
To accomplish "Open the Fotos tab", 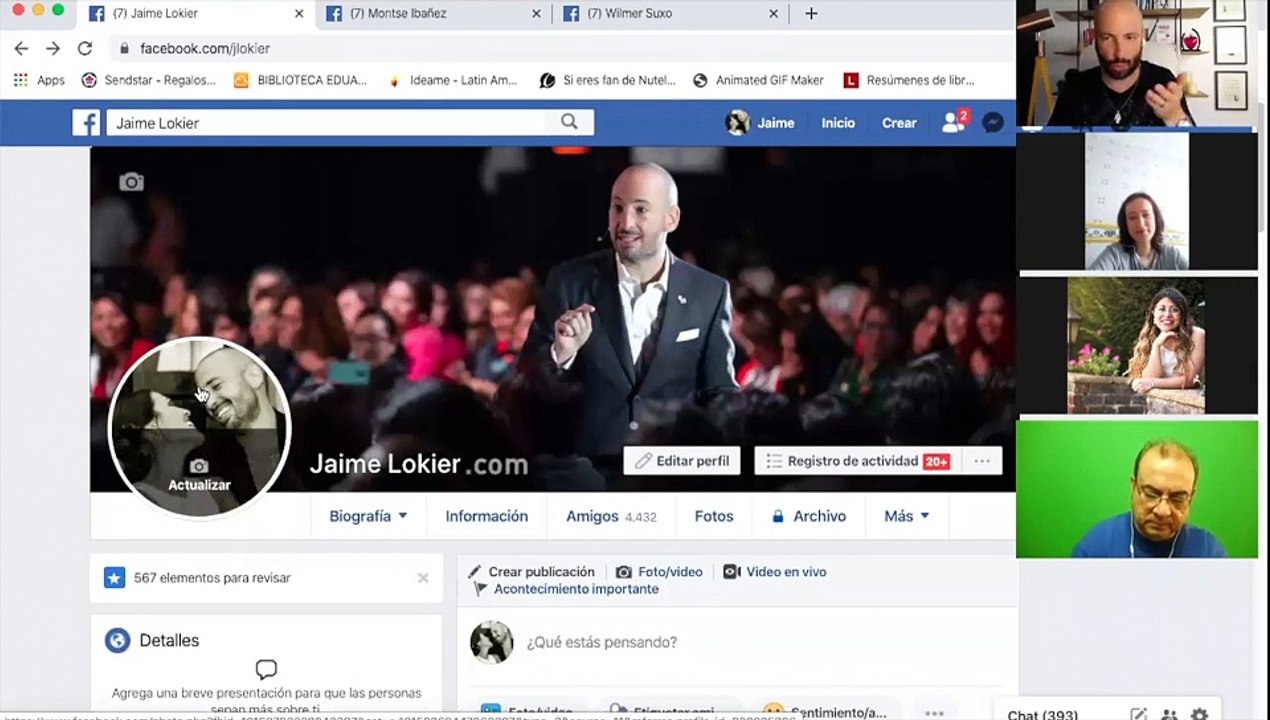I will coord(714,516).
